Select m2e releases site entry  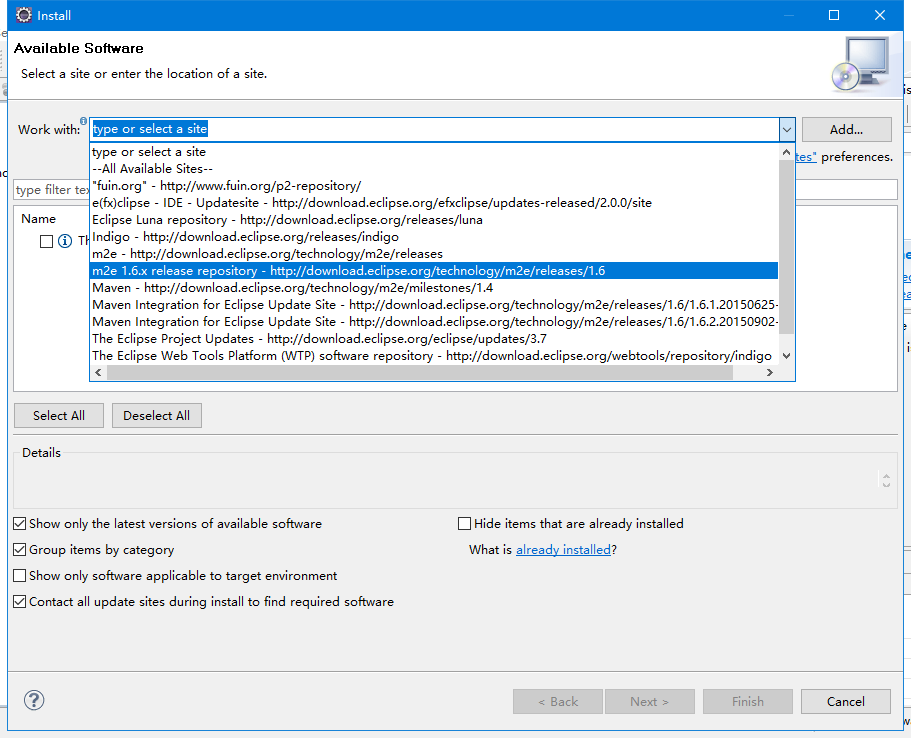434,254
